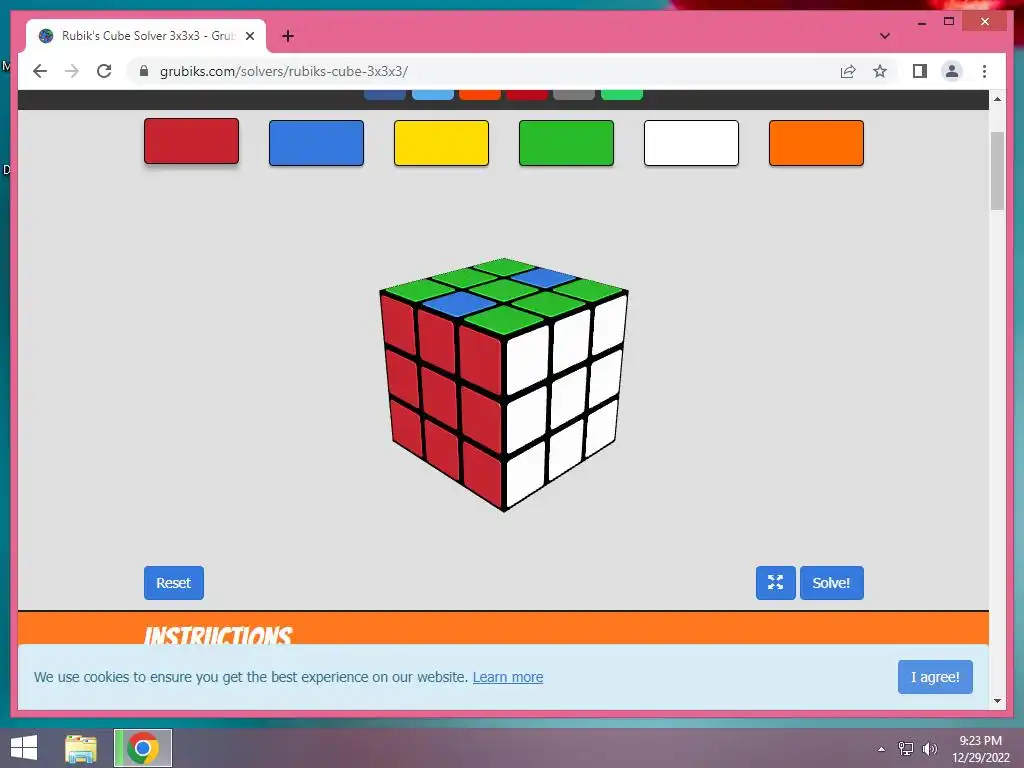The image size is (1024, 768).
Task: Open the Windows Start menu
Action: click(x=24, y=748)
